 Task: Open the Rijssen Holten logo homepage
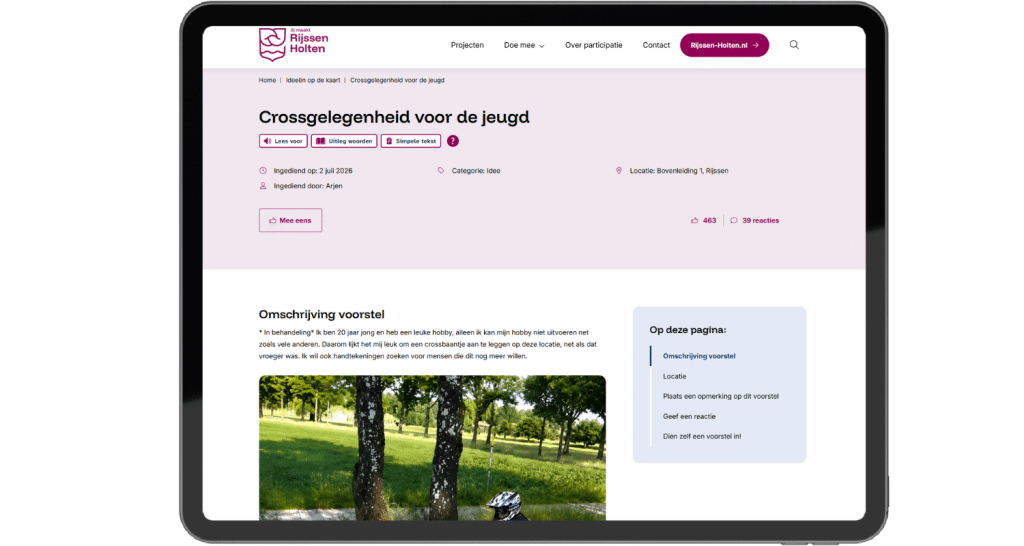(x=293, y=44)
